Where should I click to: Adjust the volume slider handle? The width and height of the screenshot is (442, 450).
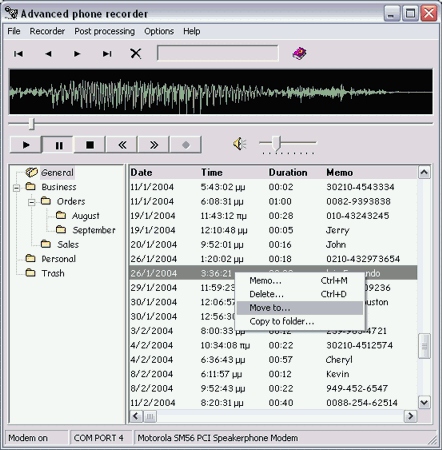tap(276, 143)
